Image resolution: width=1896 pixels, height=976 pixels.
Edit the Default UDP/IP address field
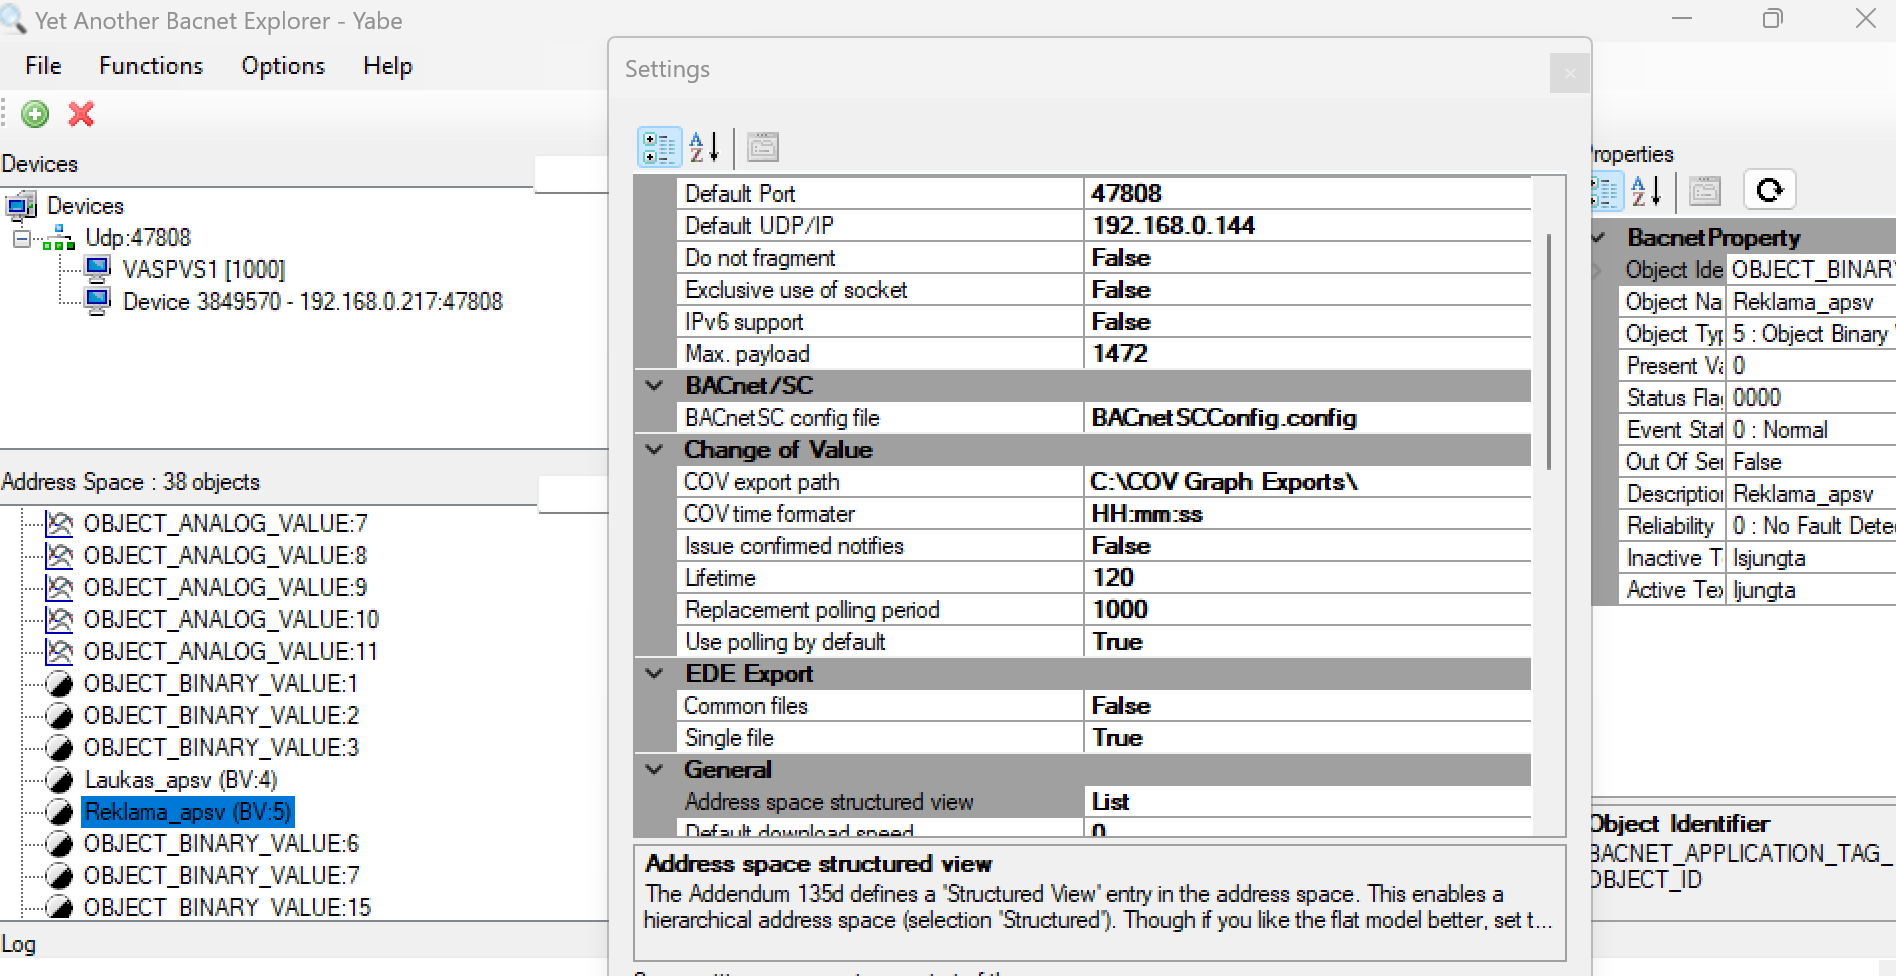pos(1307,226)
